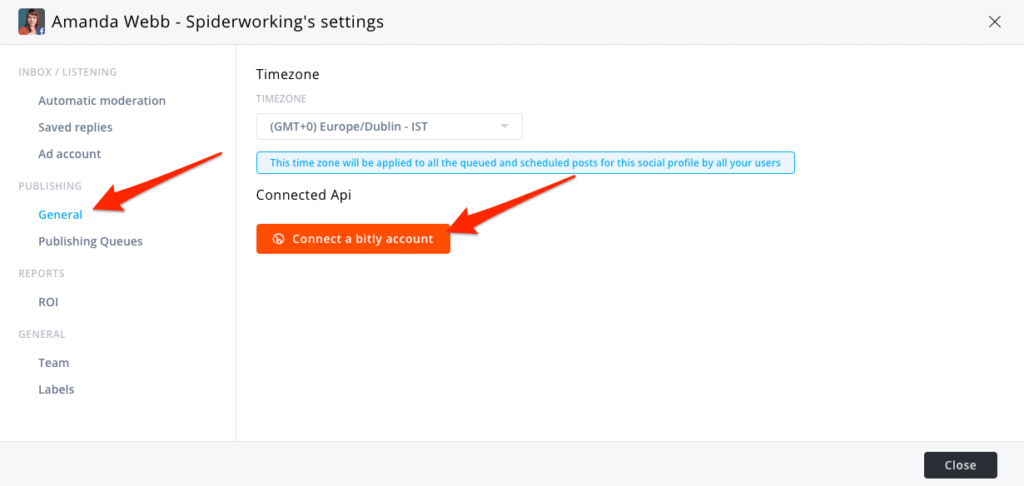Click the Timezone section heading

click(x=287, y=74)
